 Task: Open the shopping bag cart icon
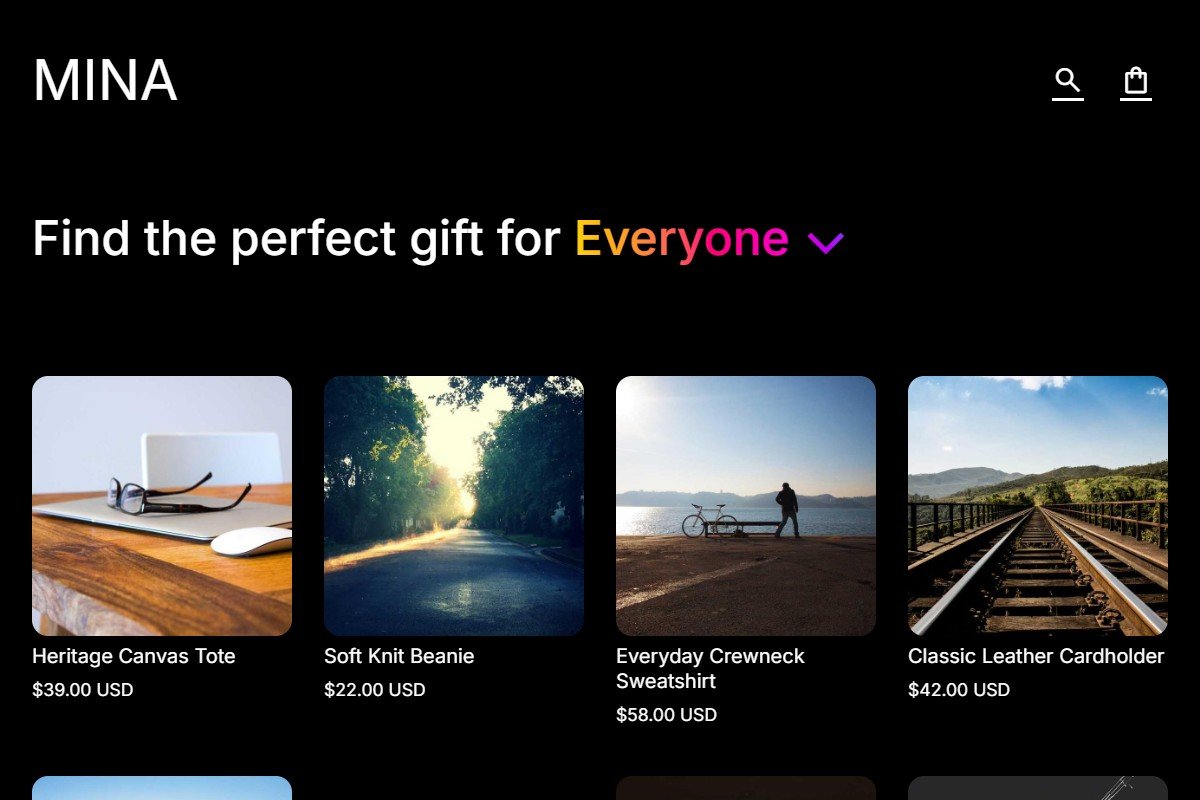point(1136,82)
